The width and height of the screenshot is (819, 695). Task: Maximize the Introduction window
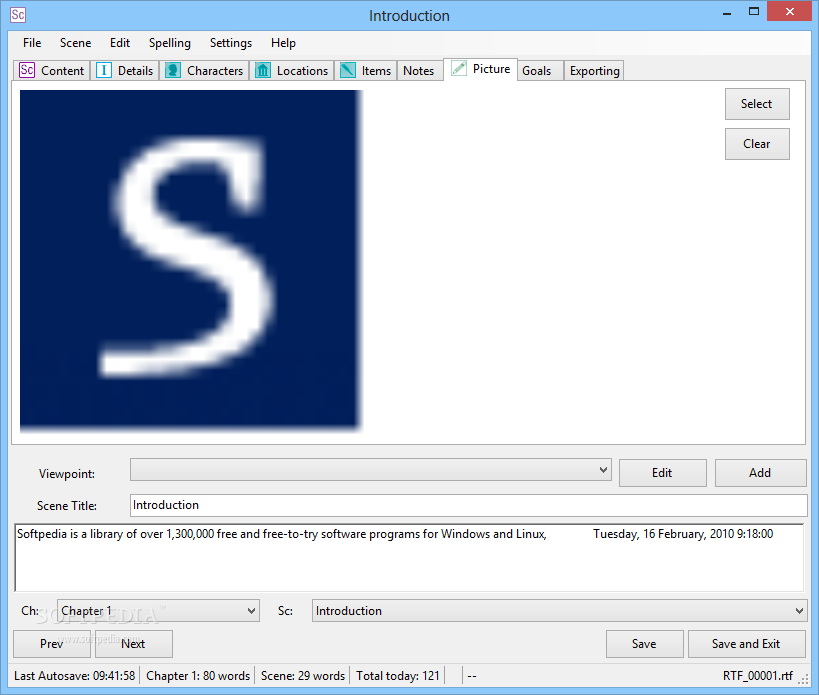point(754,11)
